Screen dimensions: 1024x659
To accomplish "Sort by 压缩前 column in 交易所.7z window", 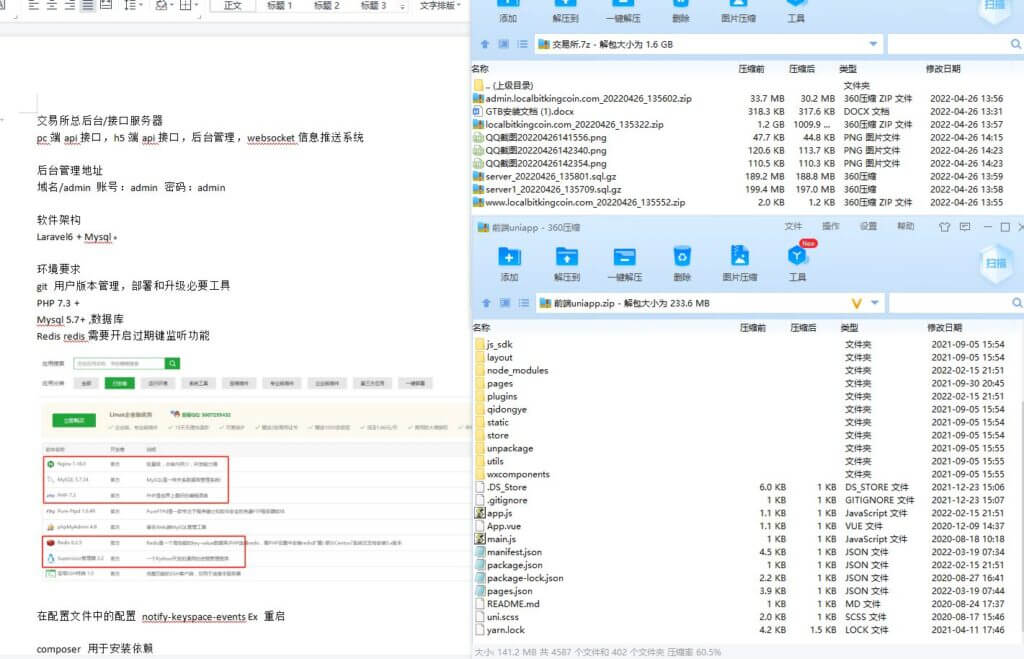I will pos(751,69).
